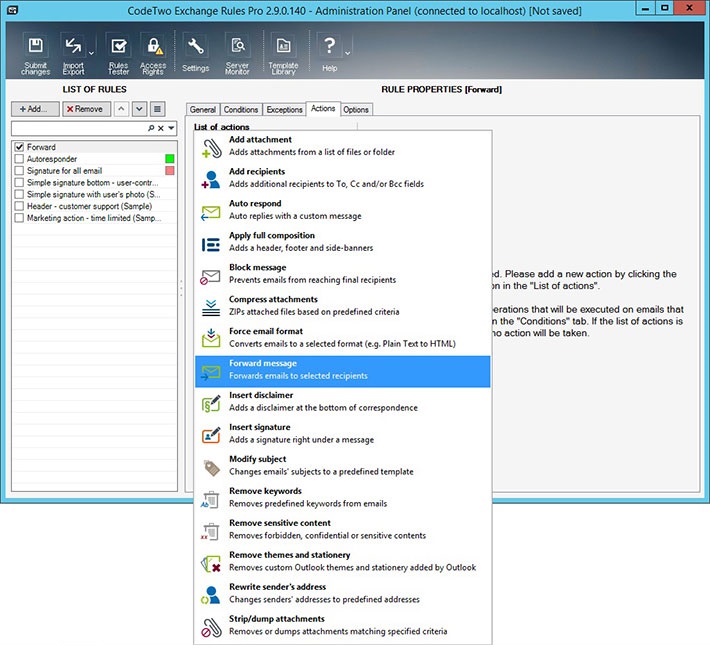Select Marketing action - time limited rule
This screenshot has width=710, height=648.
tap(94, 218)
